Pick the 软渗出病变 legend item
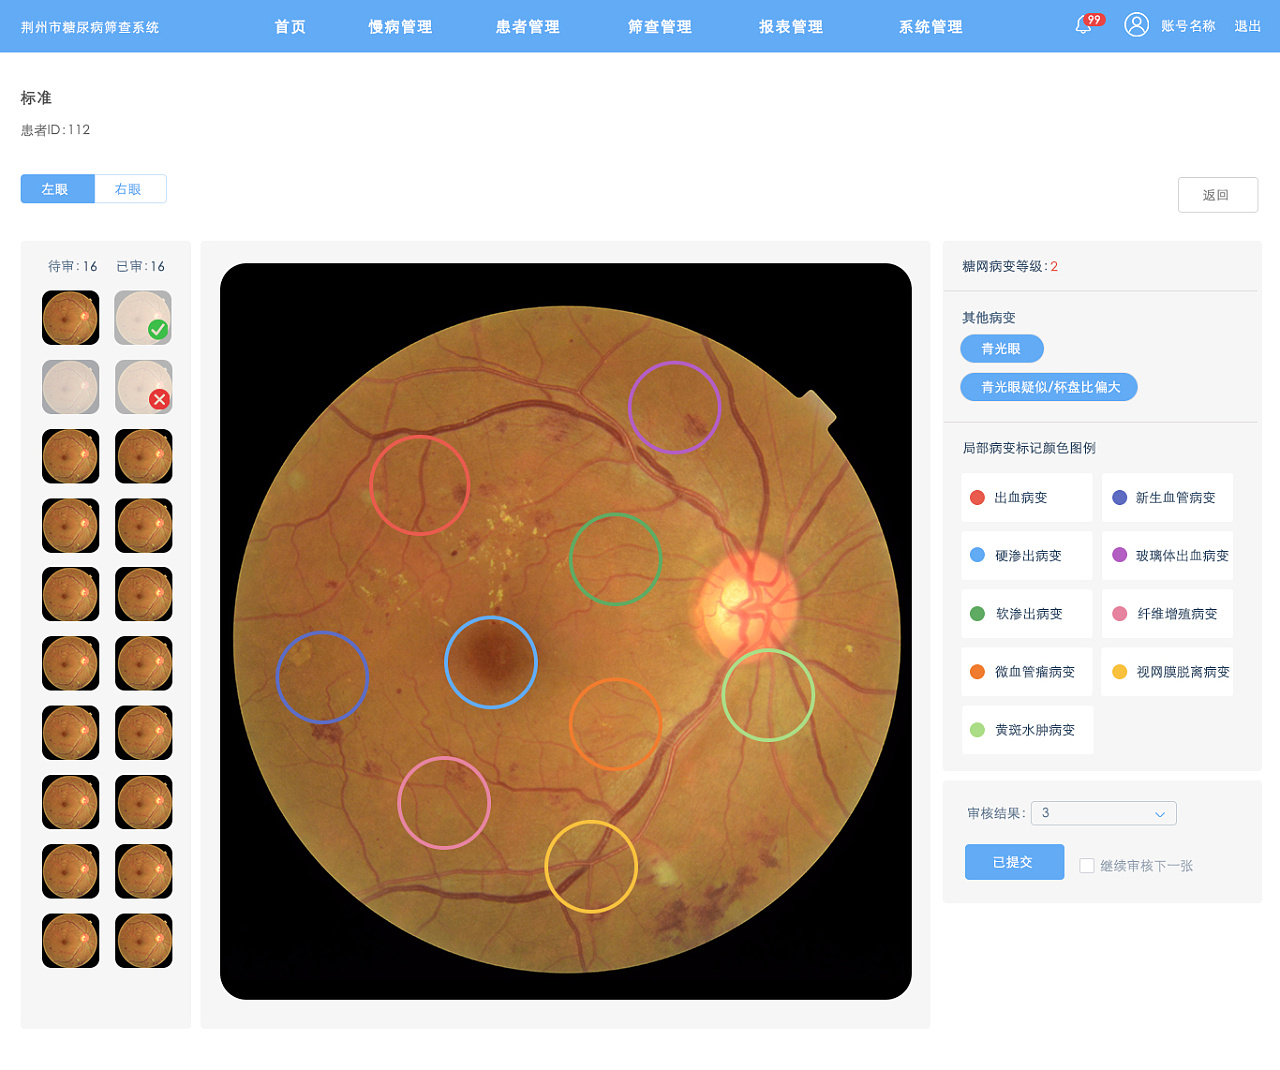 coord(1027,614)
